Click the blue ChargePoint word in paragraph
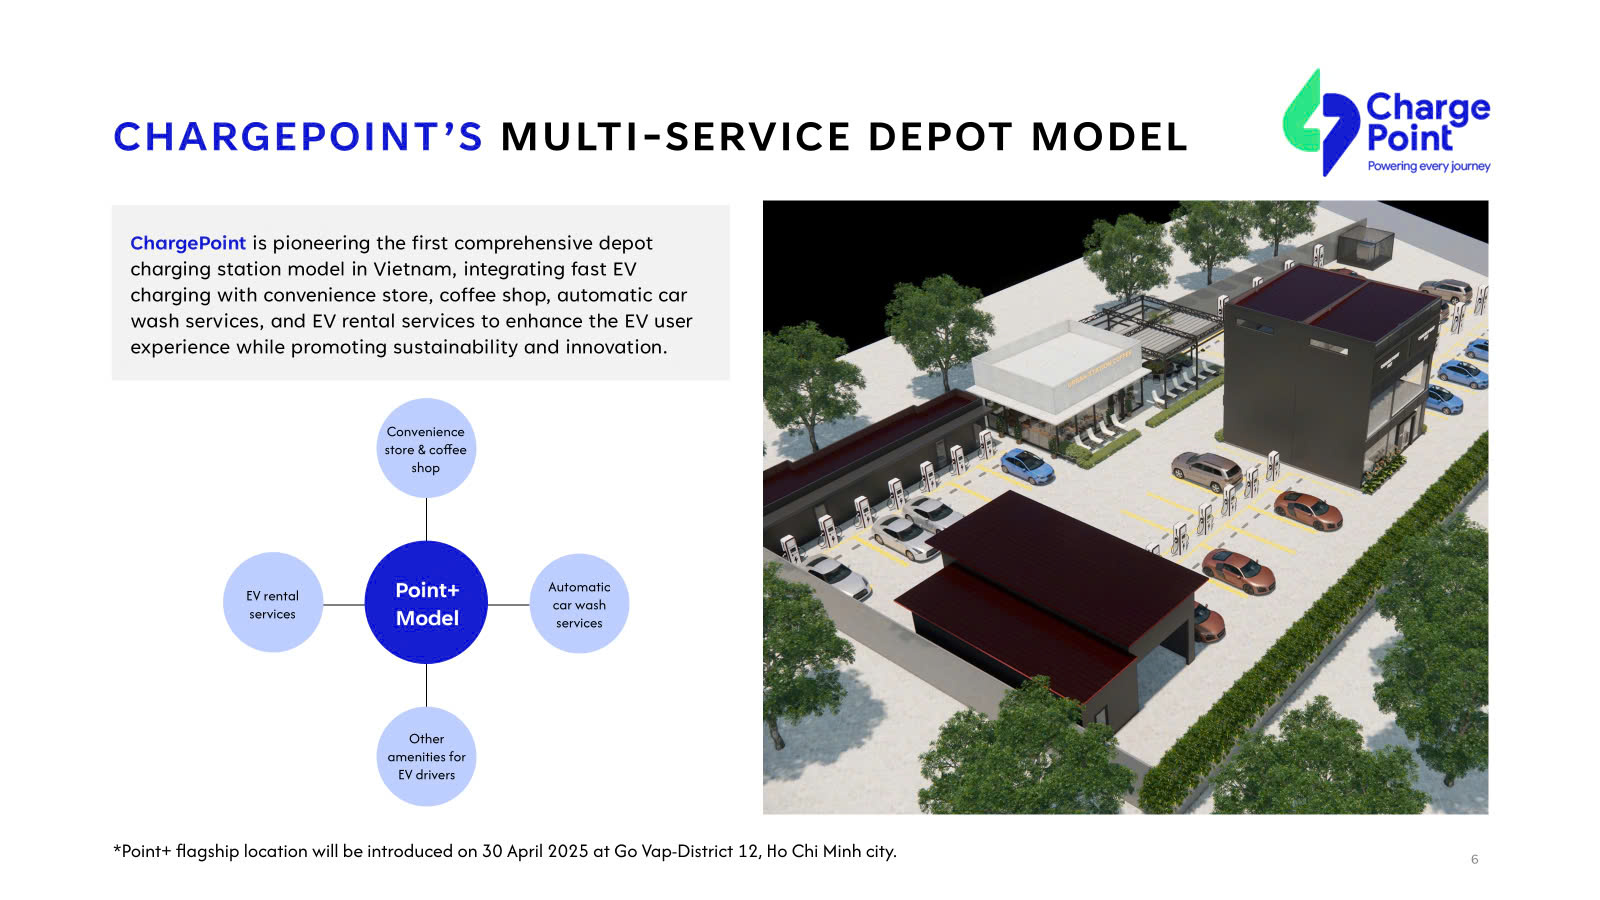The image size is (1600, 900). 188,243
